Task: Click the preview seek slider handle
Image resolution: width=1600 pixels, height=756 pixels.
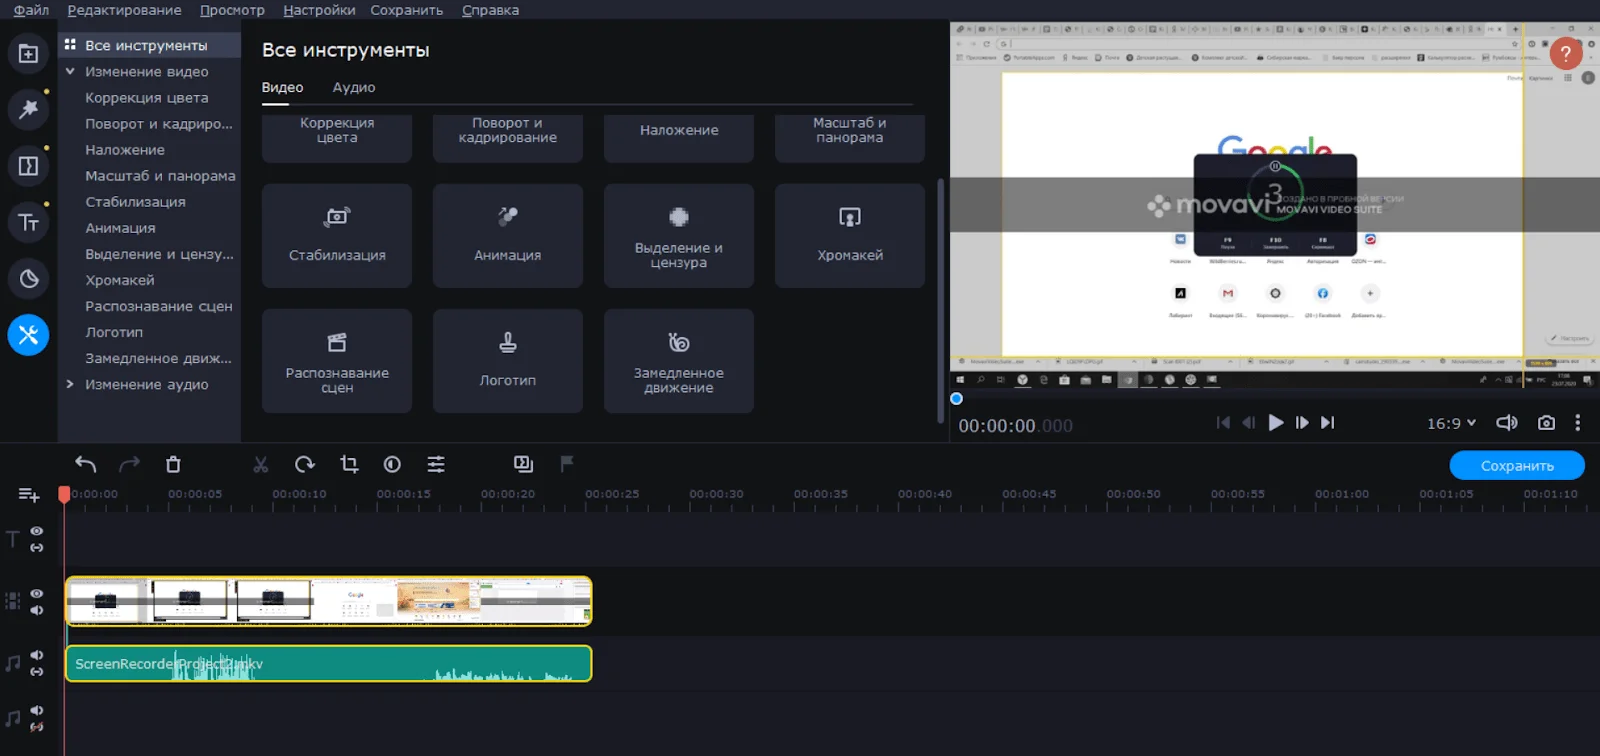Action: (x=956, y=399)
